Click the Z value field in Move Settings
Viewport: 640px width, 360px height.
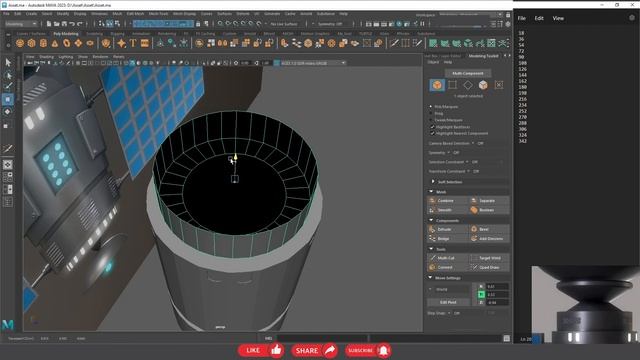(497, 302)
